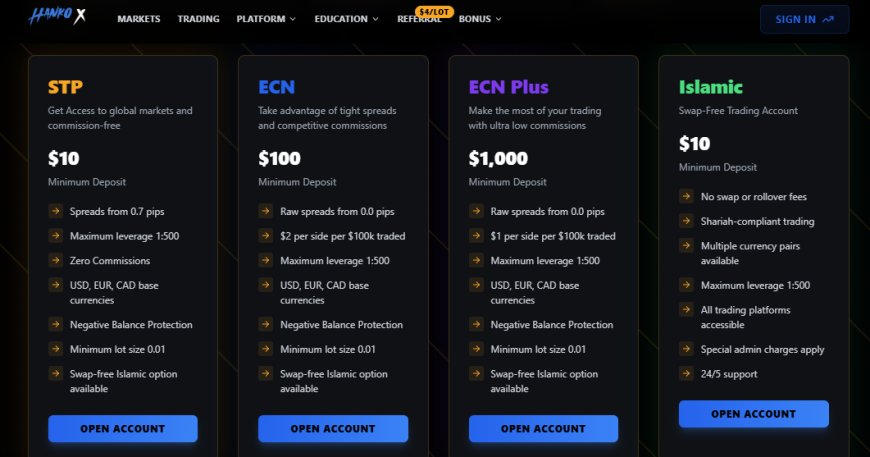The image size is (870, 457).
Task: Open the Referral page link
Action: pos(419,21)
